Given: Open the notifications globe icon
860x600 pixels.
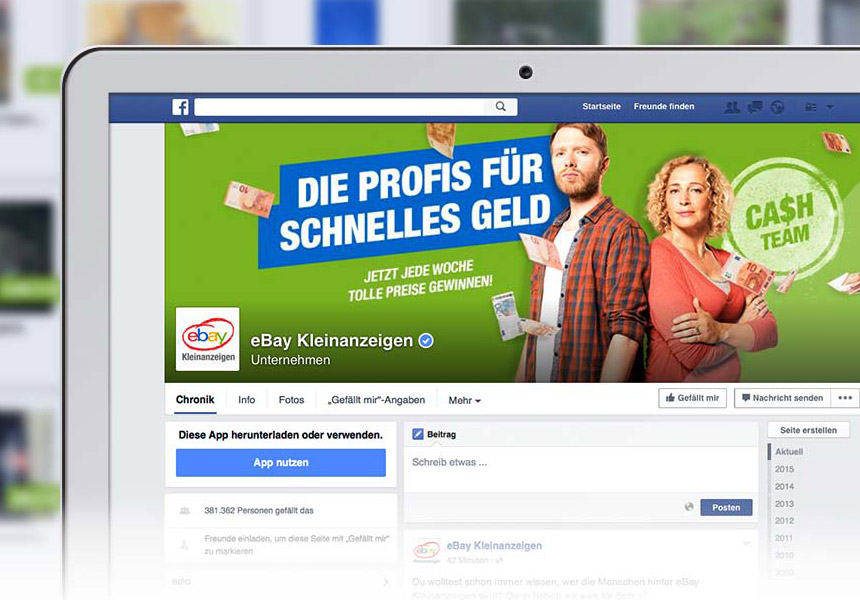Looking at the screenshot, I should [777, 107].
